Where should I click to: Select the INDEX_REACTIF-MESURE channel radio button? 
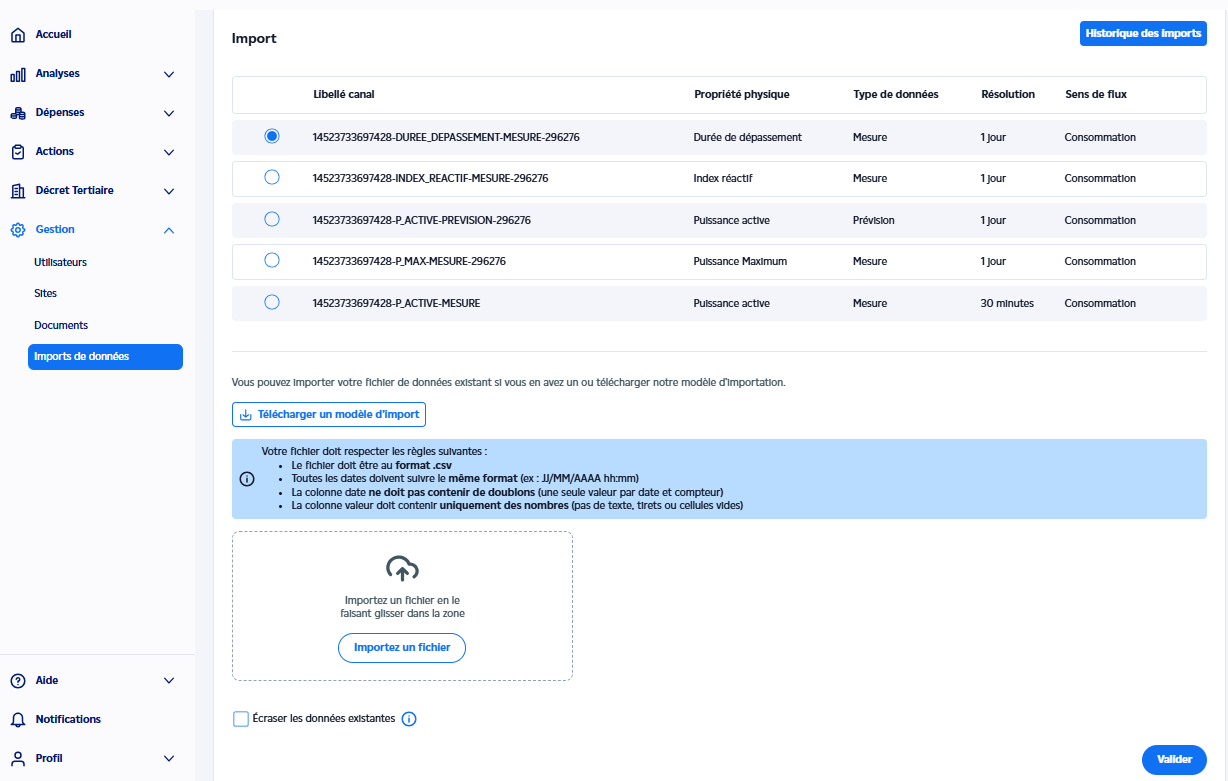click(271, 177)
